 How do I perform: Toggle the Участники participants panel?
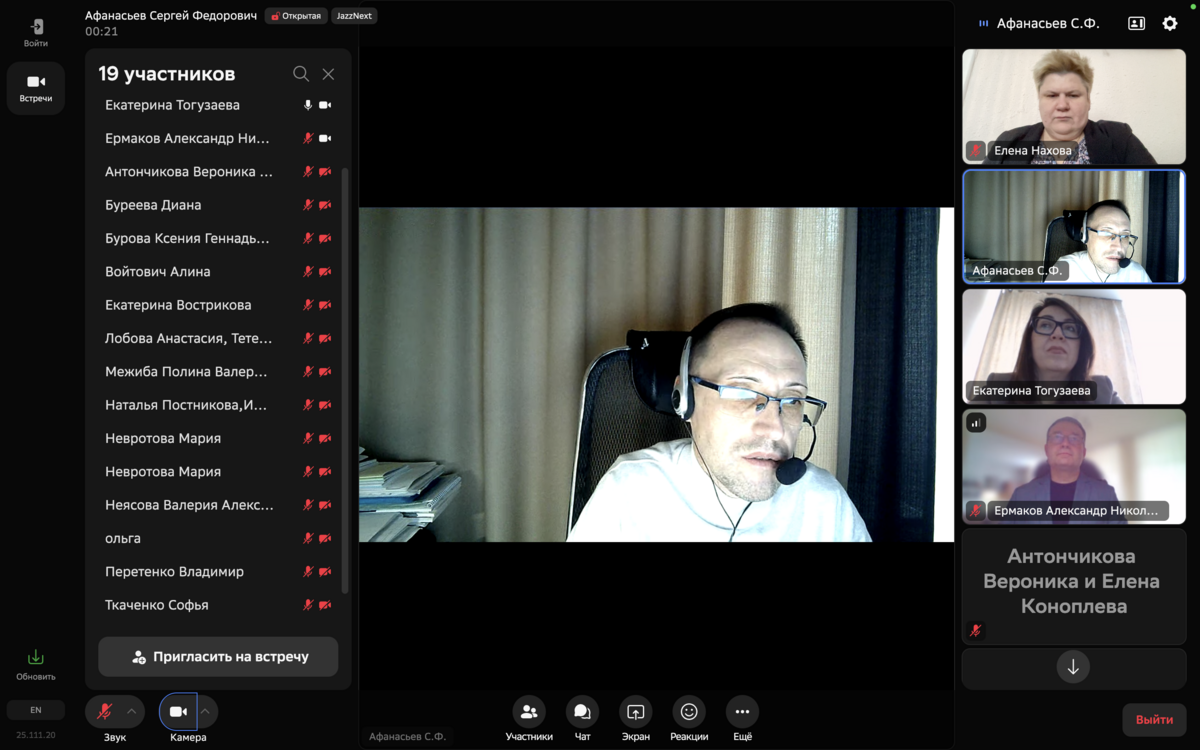point(529,712)
